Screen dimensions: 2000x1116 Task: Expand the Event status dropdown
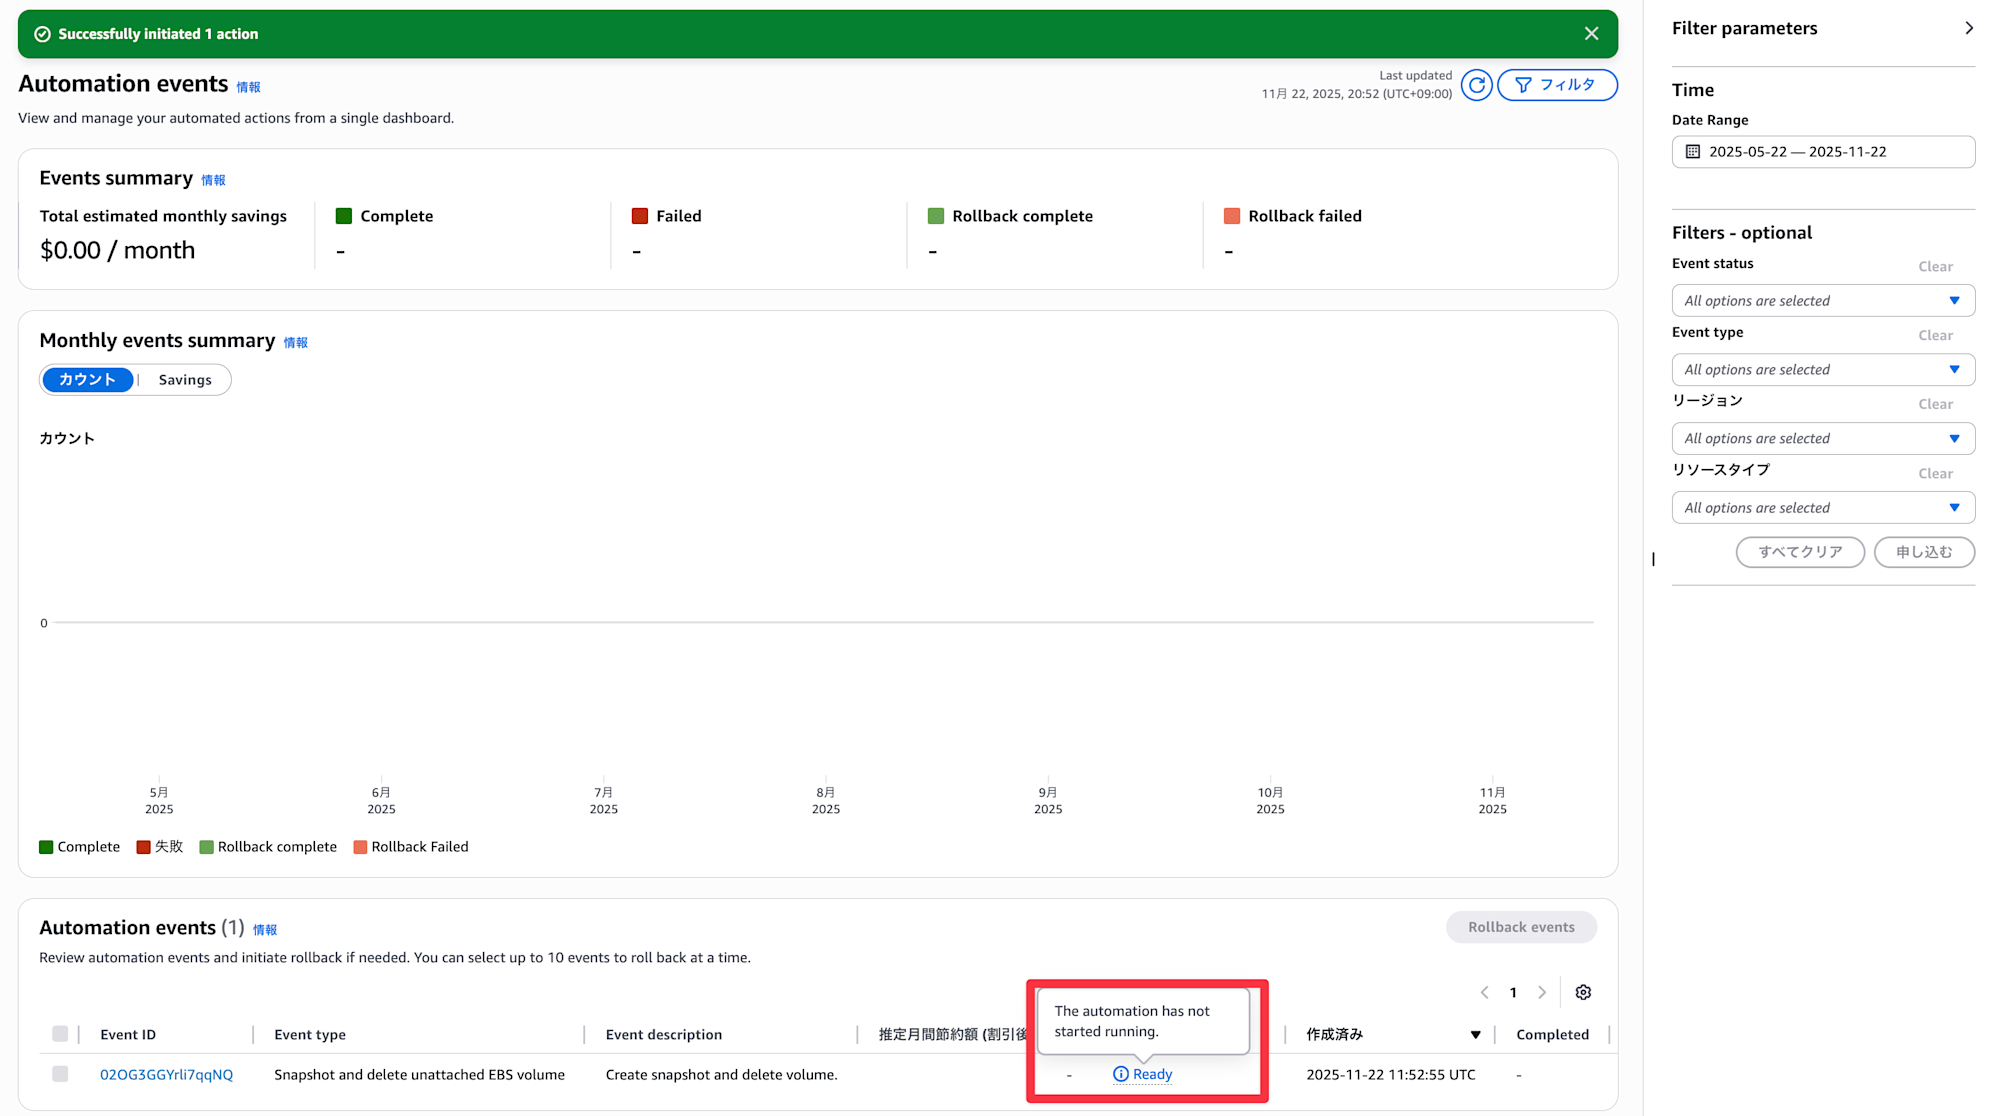(x=1822, y=301)
